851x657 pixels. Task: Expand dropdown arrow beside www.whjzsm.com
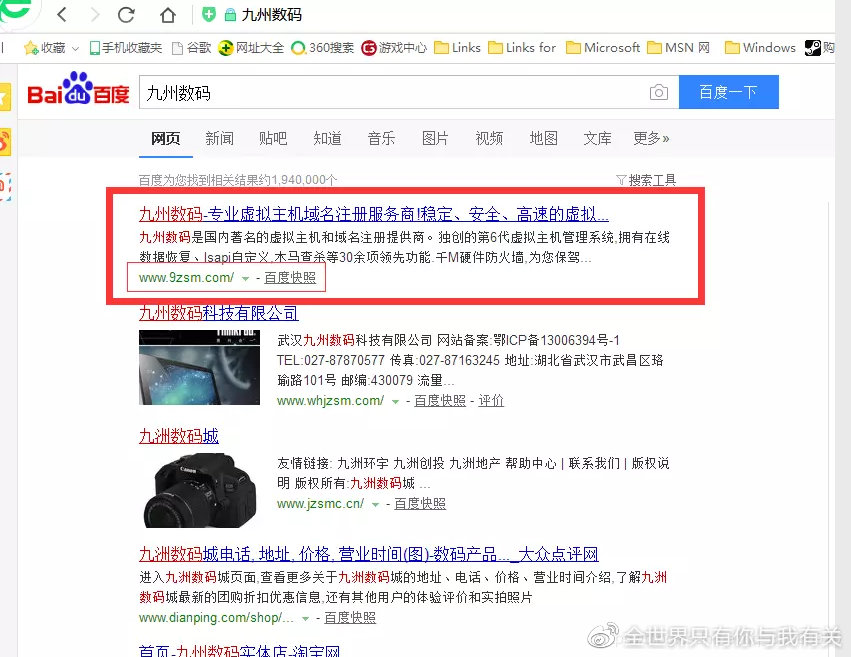point(395,401)
